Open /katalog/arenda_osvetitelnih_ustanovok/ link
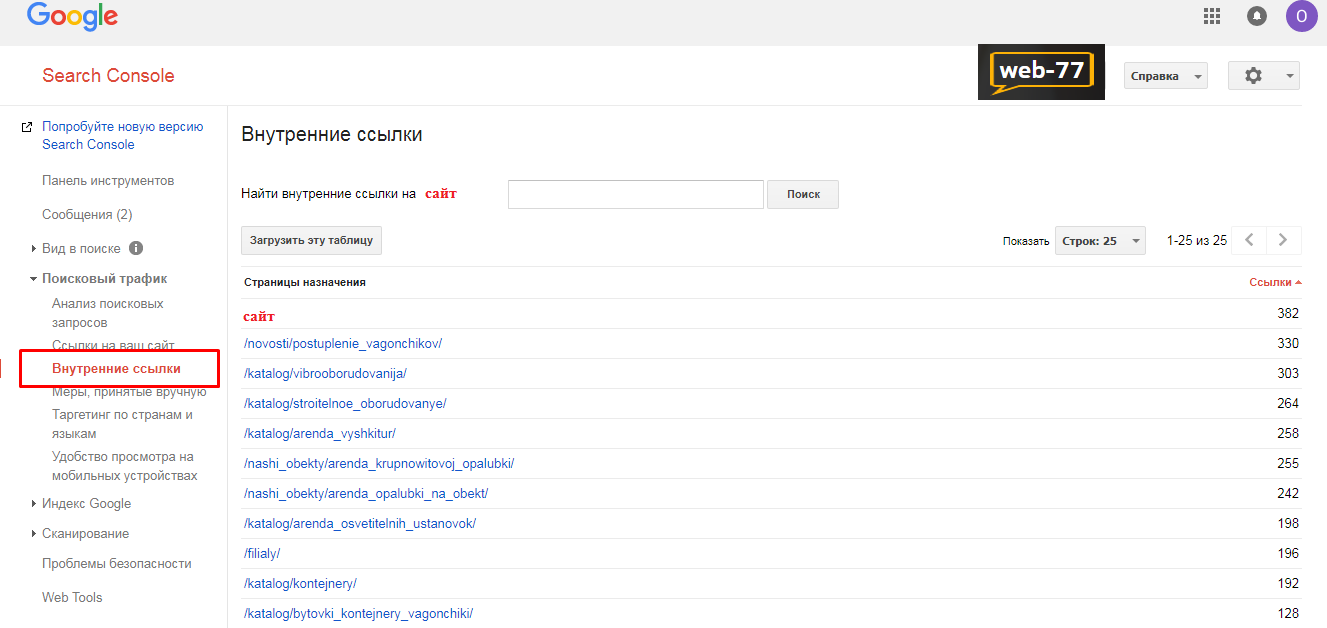Image resolution: width=1327 pixels, height=628 pixels. pos(360,523)
